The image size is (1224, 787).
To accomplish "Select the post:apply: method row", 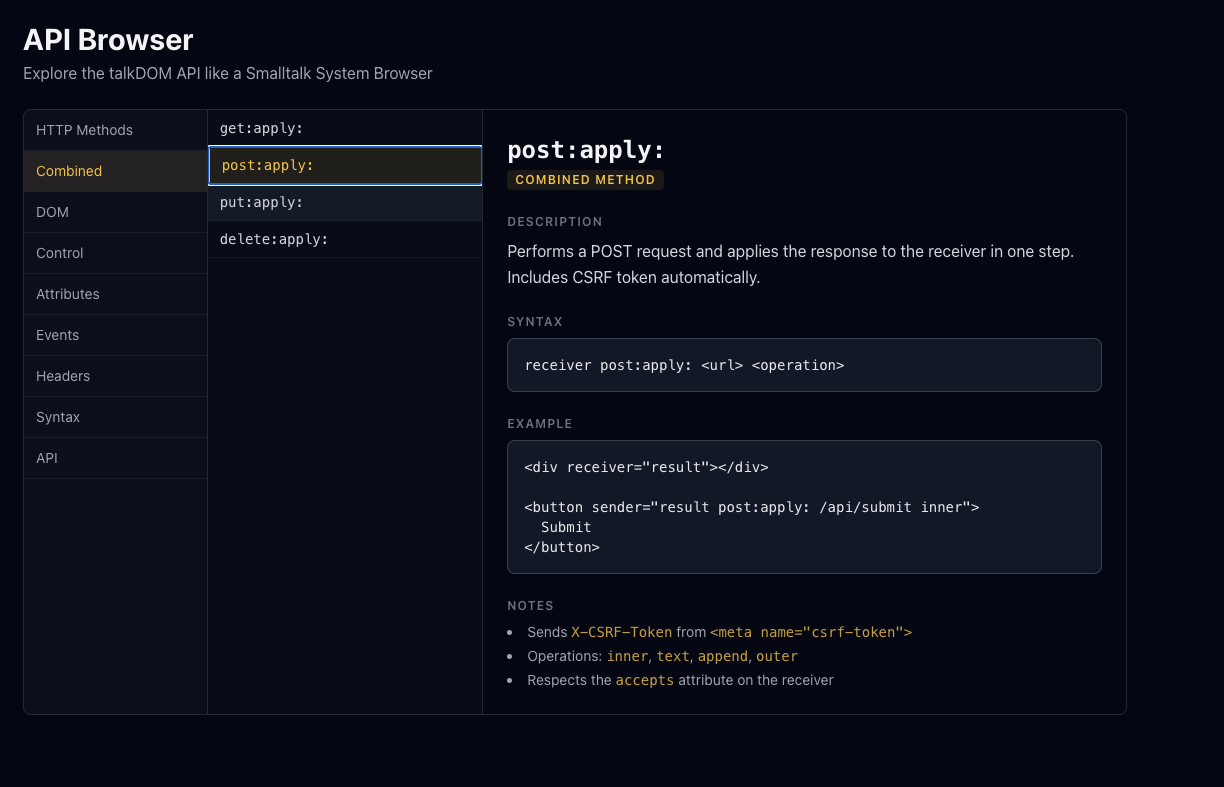I will pos(345,165).
